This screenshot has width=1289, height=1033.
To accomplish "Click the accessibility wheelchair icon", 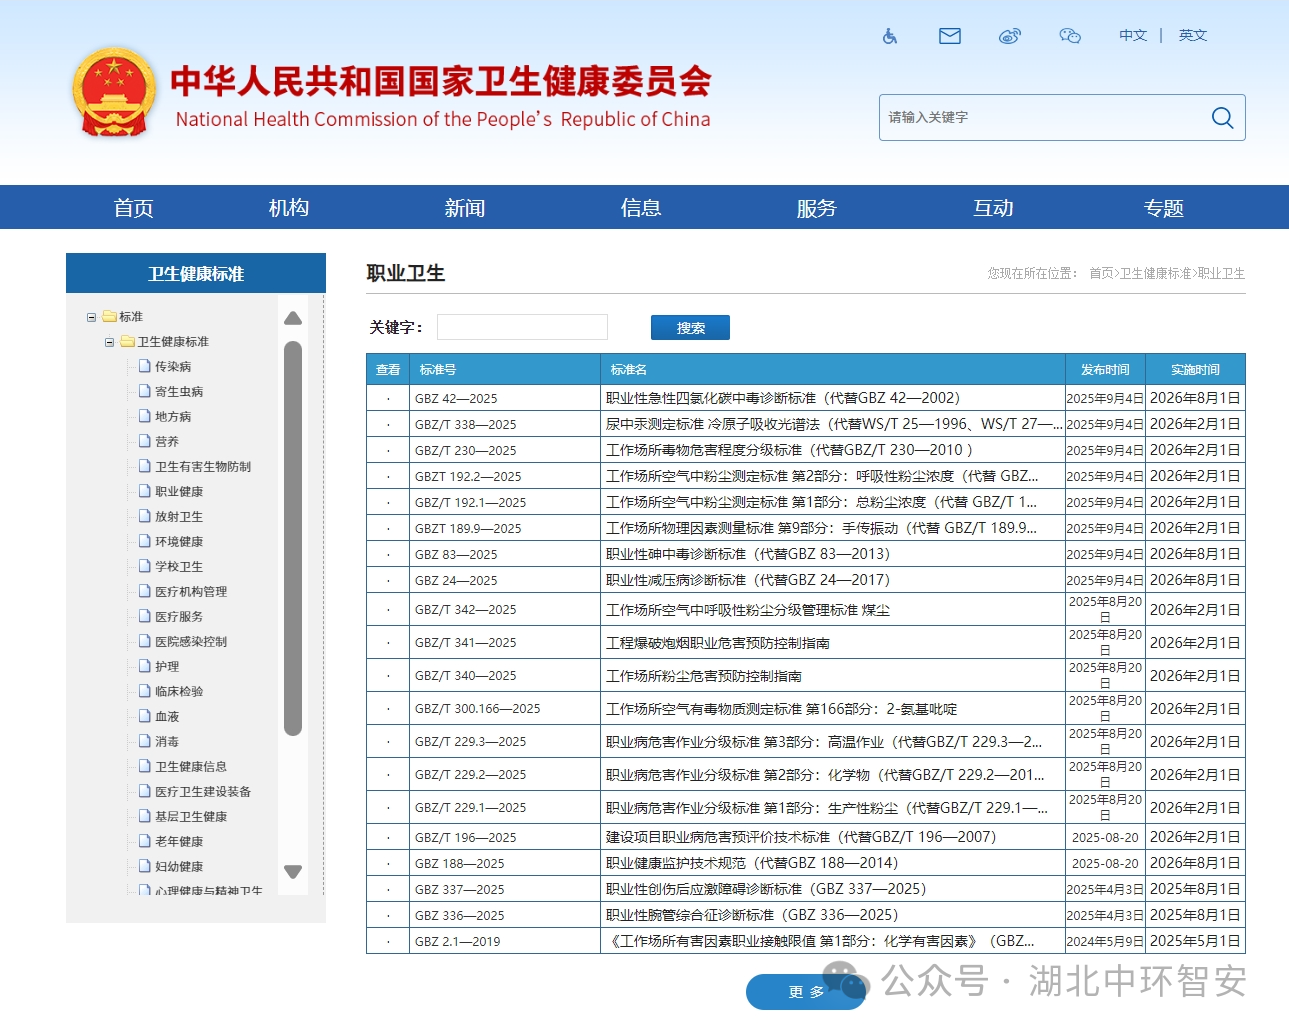I will coord(889,36).
